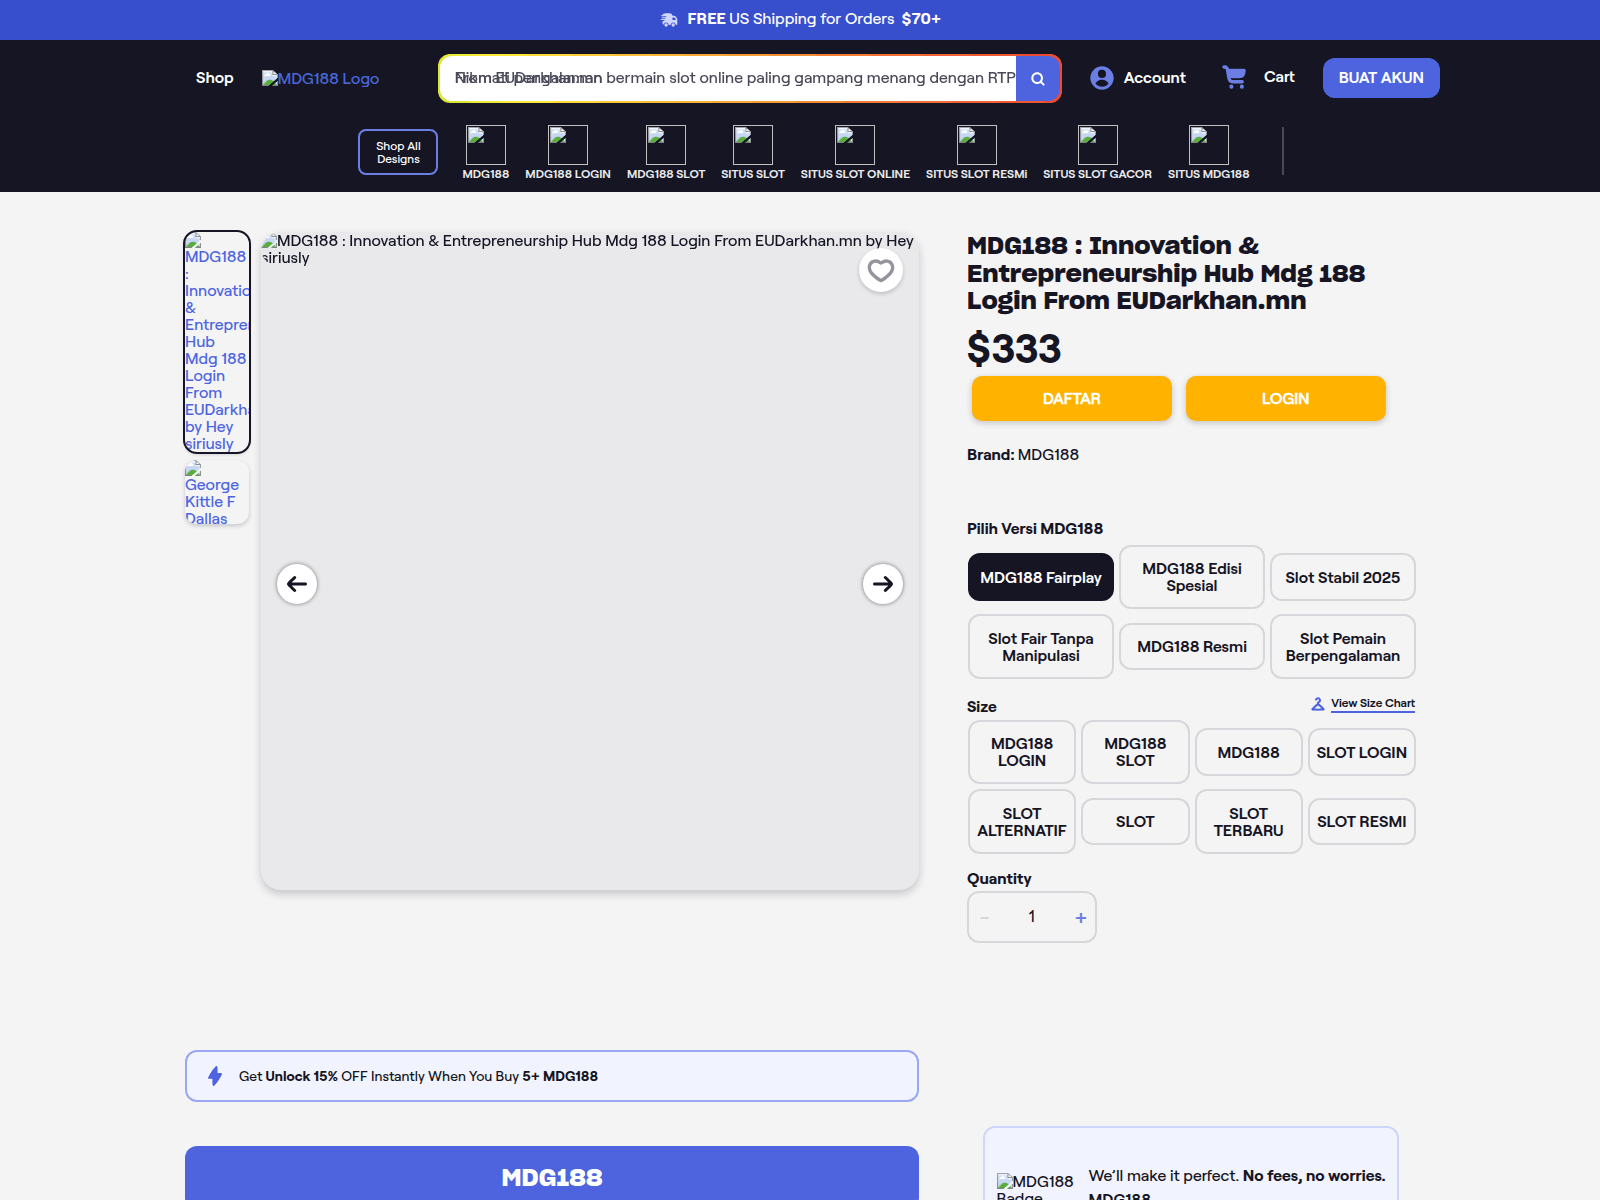Click the MDG188 LOGIN category image
This screenshot has width=1600, height=1200.
pyautogui.click(x=568, y=145)
